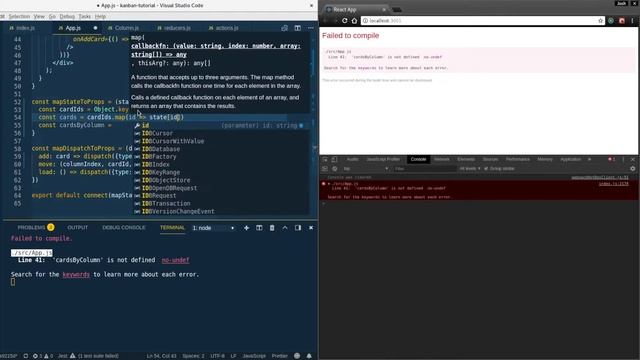
Task: Show the DevTools red error count indicator
Action: 611,159
